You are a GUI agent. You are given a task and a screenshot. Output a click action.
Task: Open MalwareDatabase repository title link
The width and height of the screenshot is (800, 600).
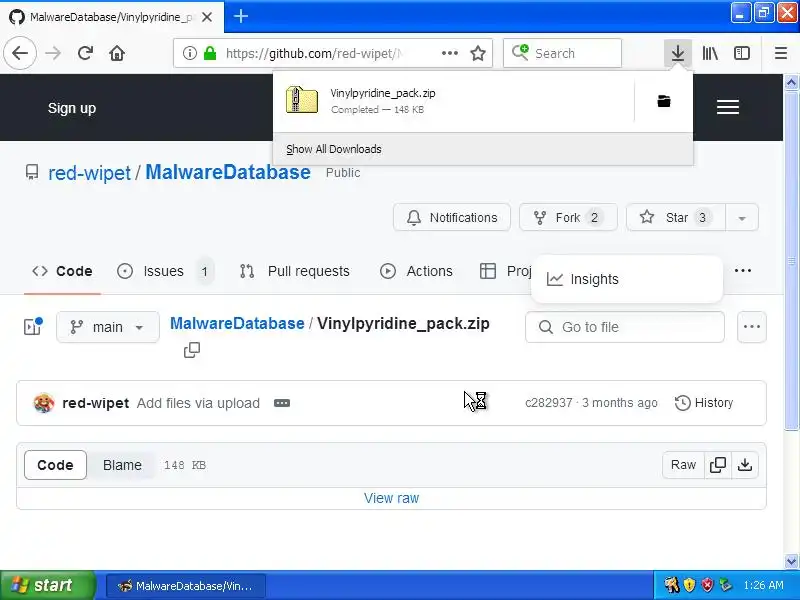[x=228, y=172]
